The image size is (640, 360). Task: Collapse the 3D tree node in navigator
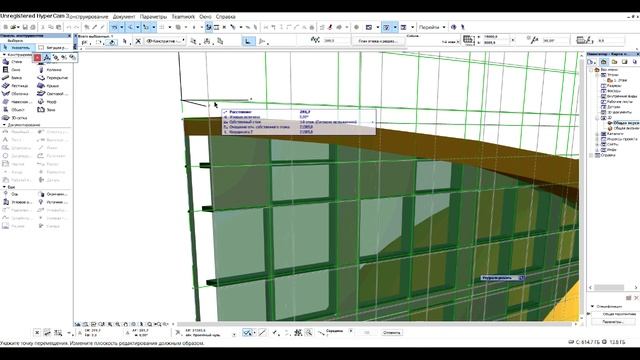pos(597,118)
